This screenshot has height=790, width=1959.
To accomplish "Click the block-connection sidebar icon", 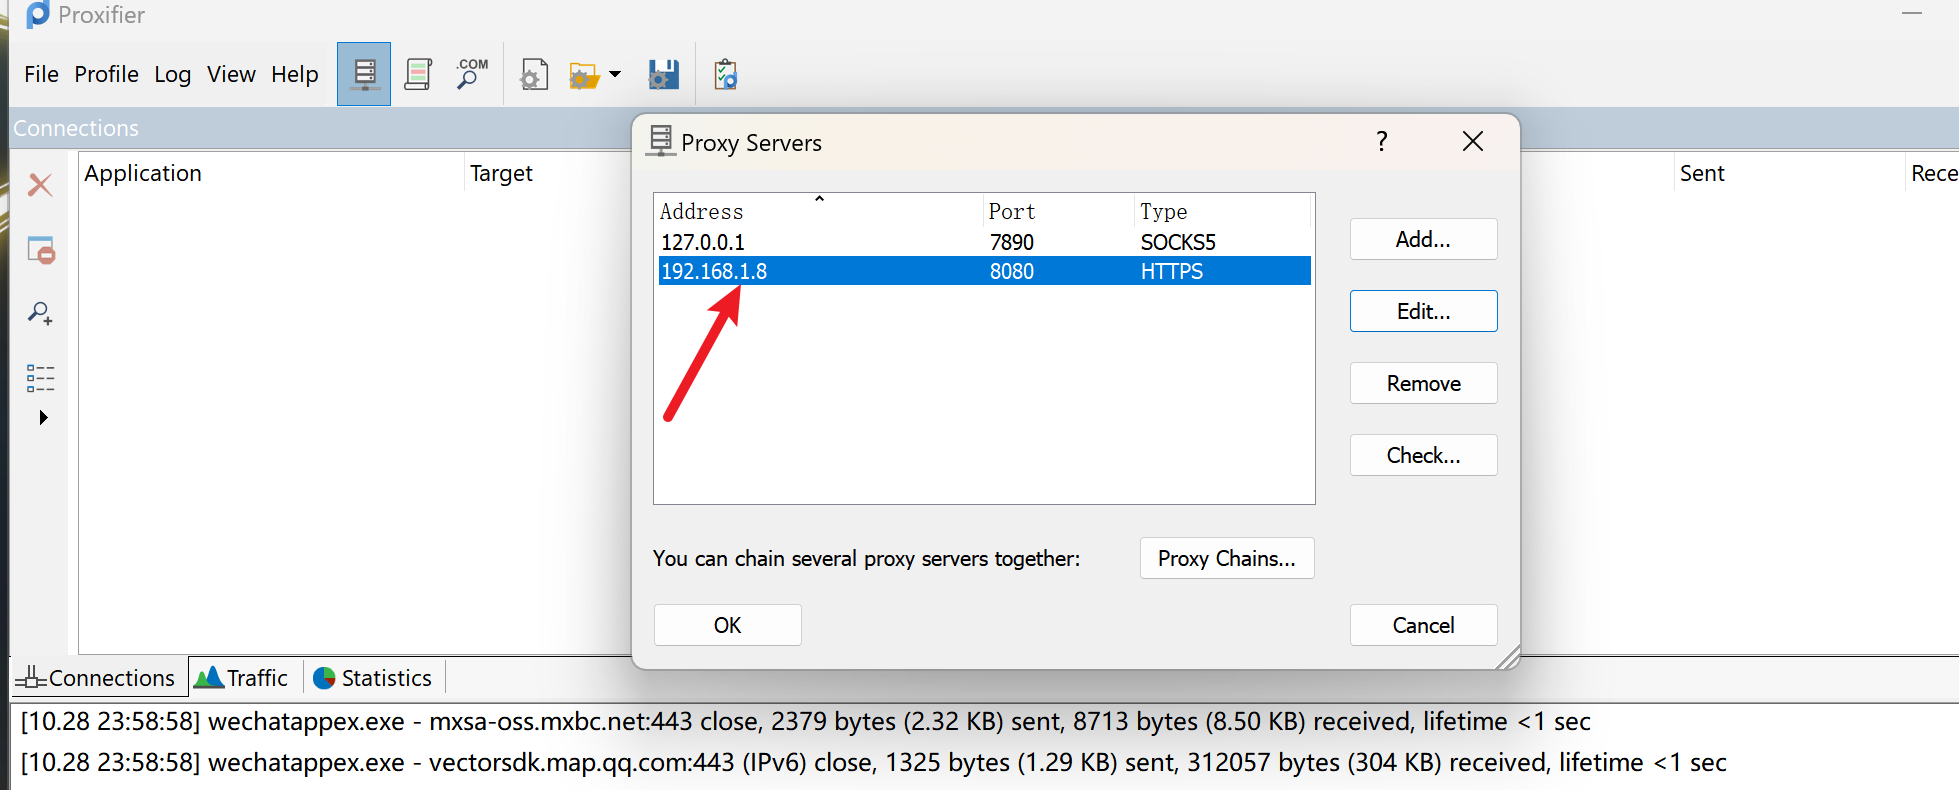I will (41, 250).
